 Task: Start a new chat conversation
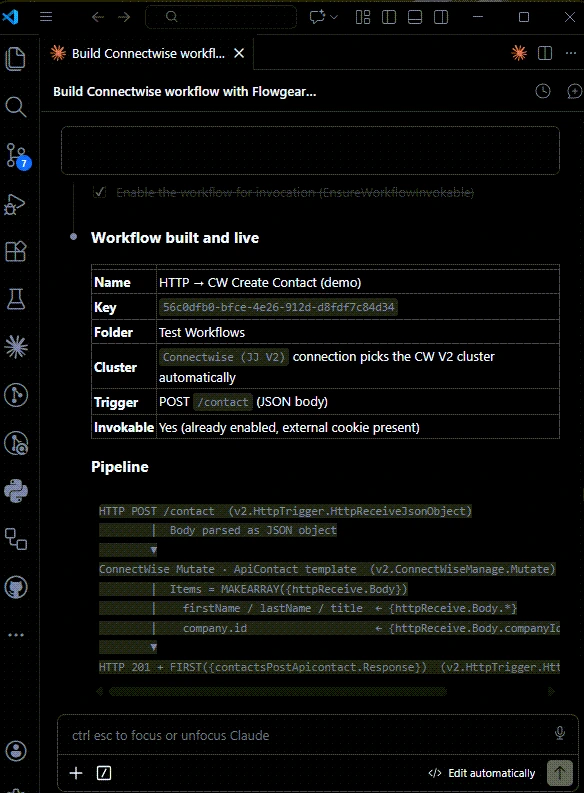574,92
